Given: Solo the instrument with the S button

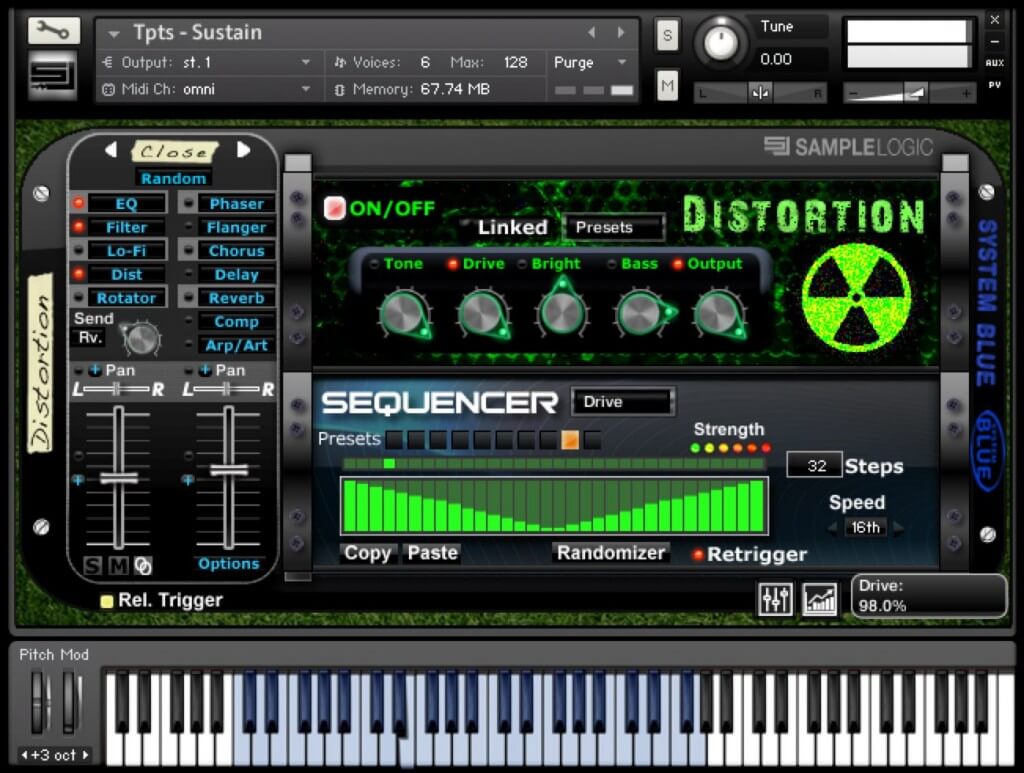Looking at the screenshot, I should pyautogui.click(x=667, y=35).
